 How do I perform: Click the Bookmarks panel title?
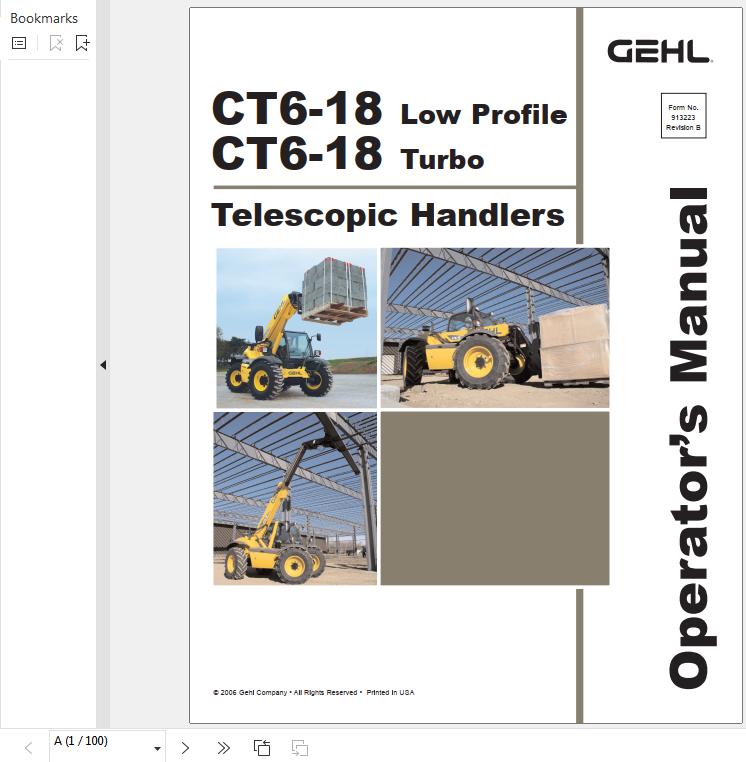(44, 18)
